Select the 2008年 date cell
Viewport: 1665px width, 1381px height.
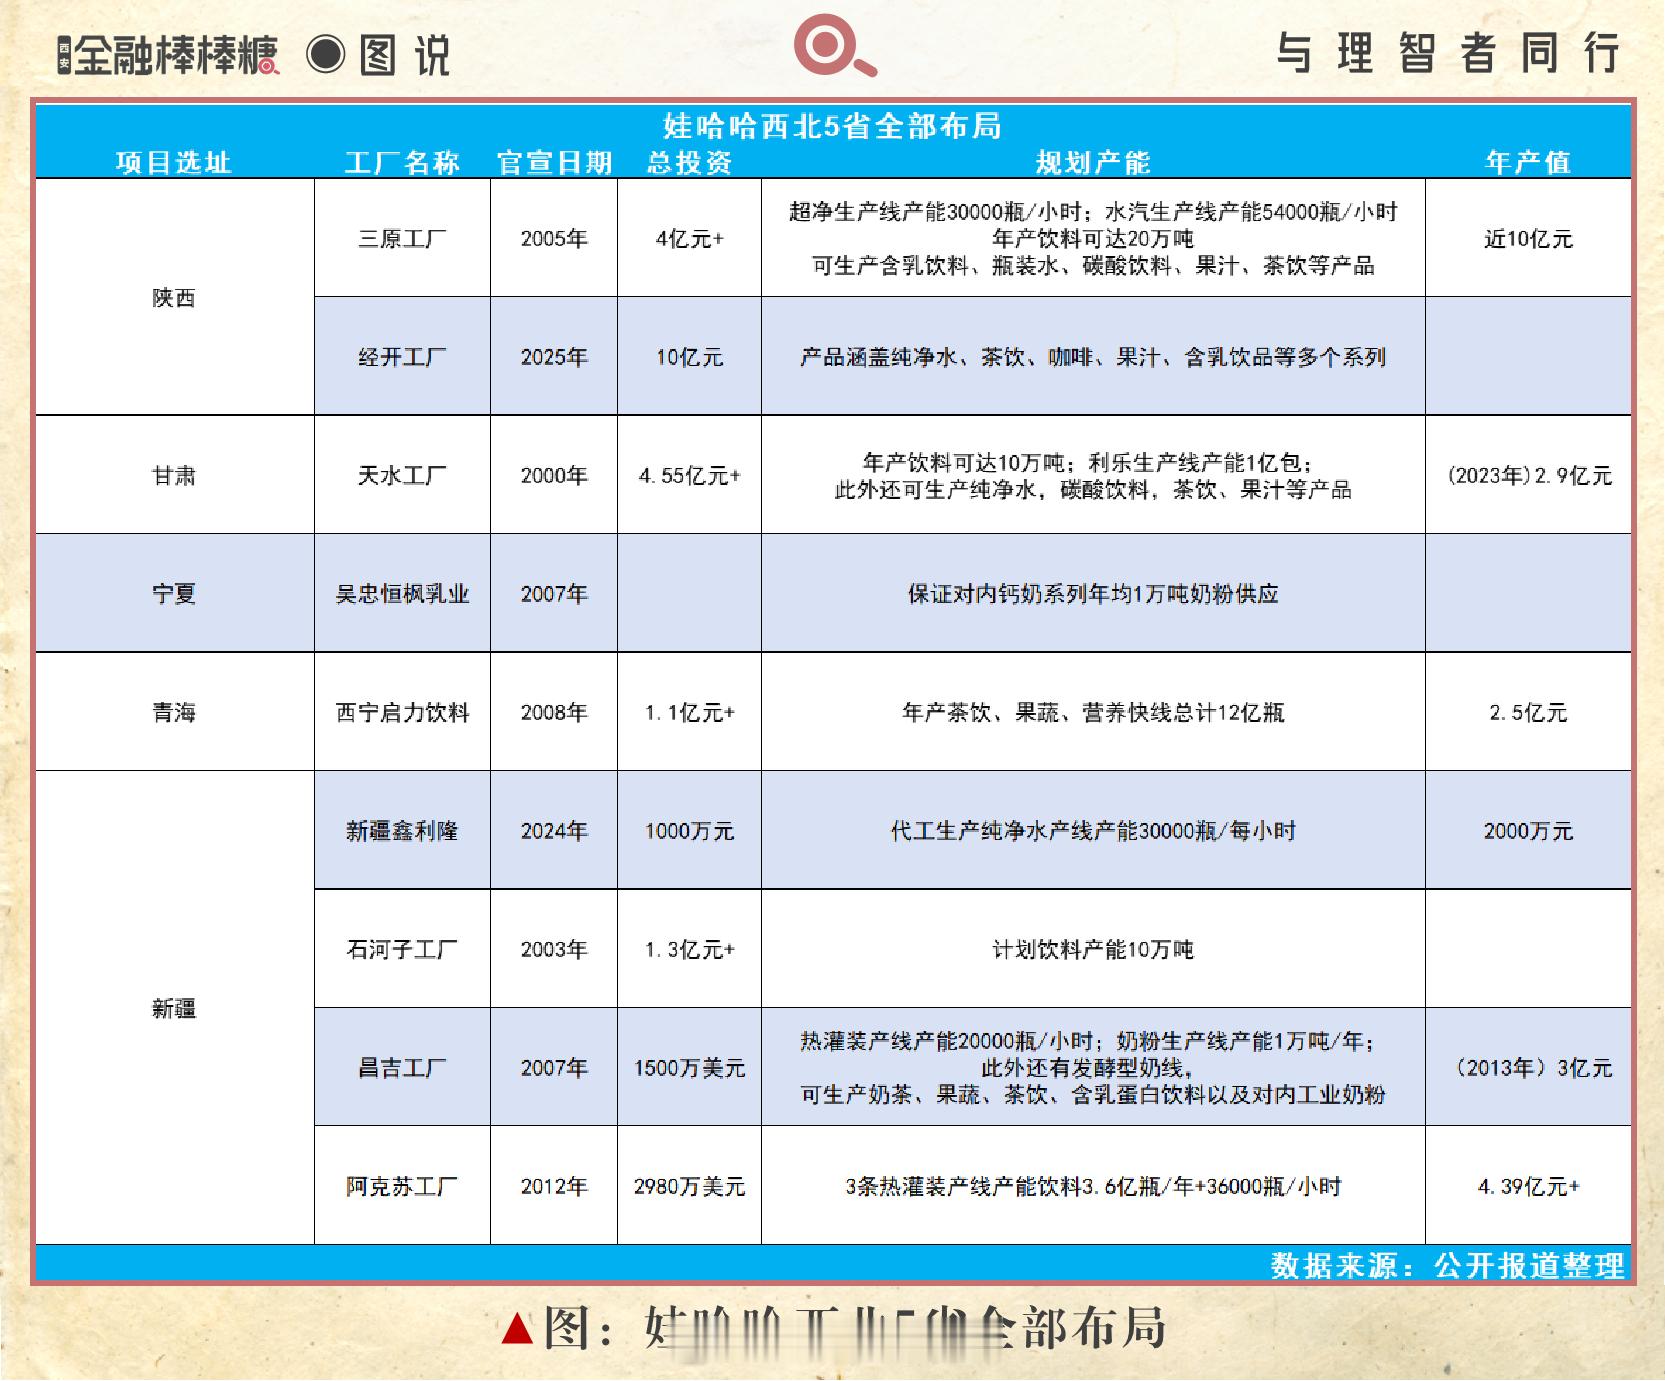(x=554, y=713)
